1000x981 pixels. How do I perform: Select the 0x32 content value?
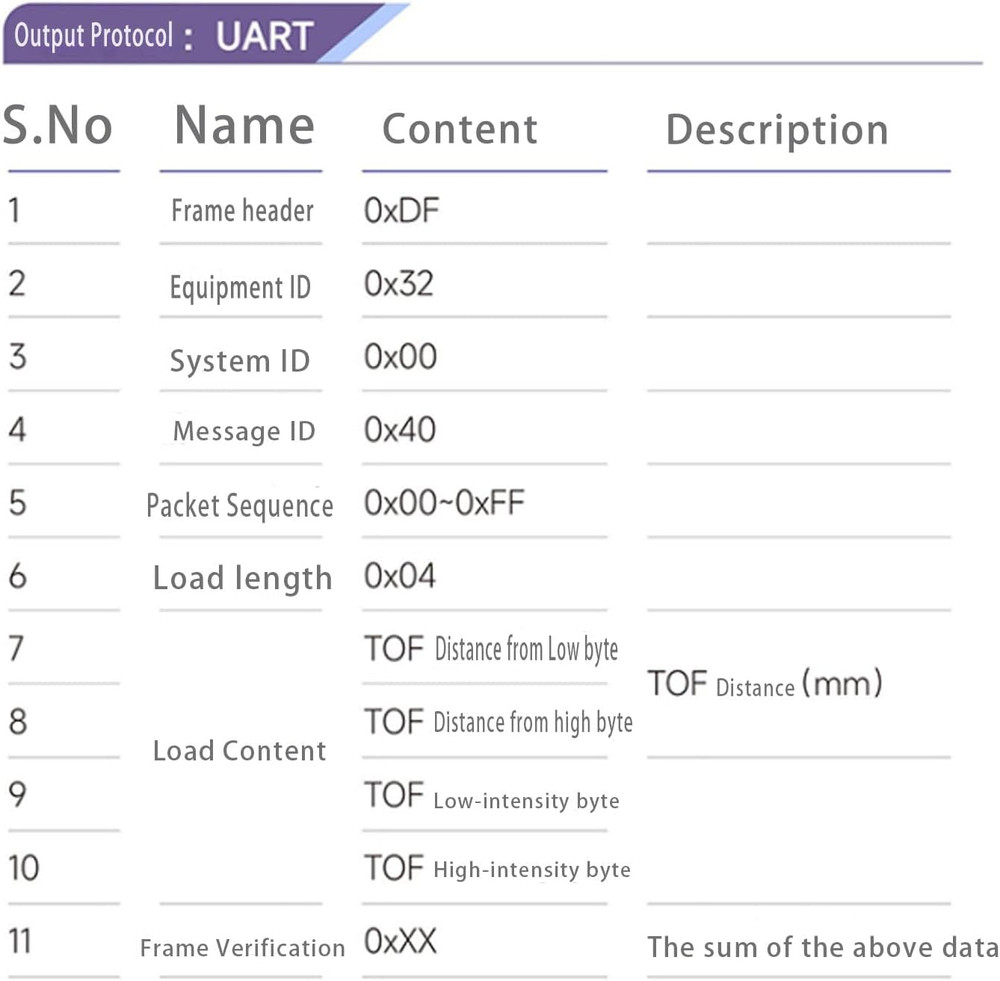click(399, 284)
